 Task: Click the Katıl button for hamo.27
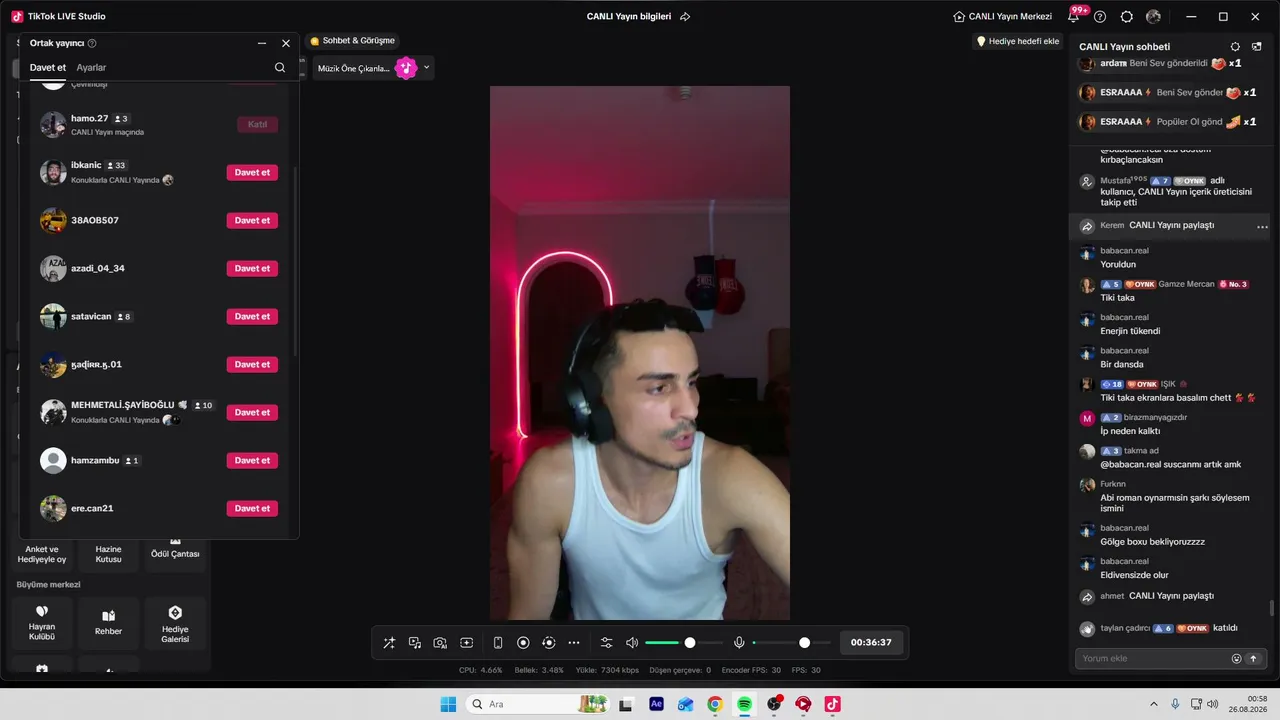coord(257,124)
